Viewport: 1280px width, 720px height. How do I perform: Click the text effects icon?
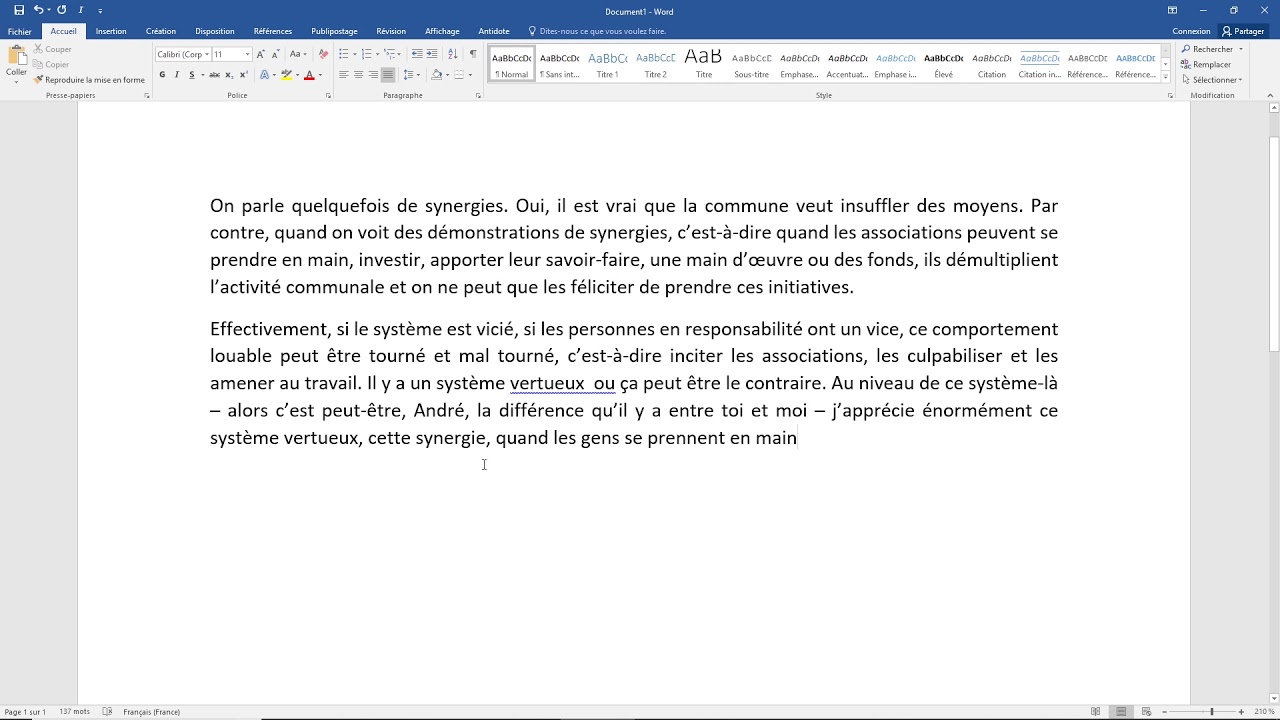tap(265, 75)
